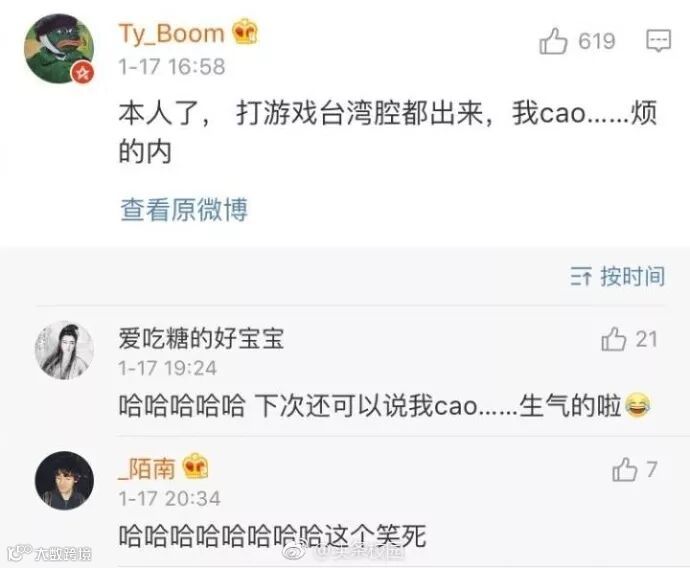Open 爱吃糖的好宝宝's avatar picture
690x568 pixels.
(x=64, y=350)
